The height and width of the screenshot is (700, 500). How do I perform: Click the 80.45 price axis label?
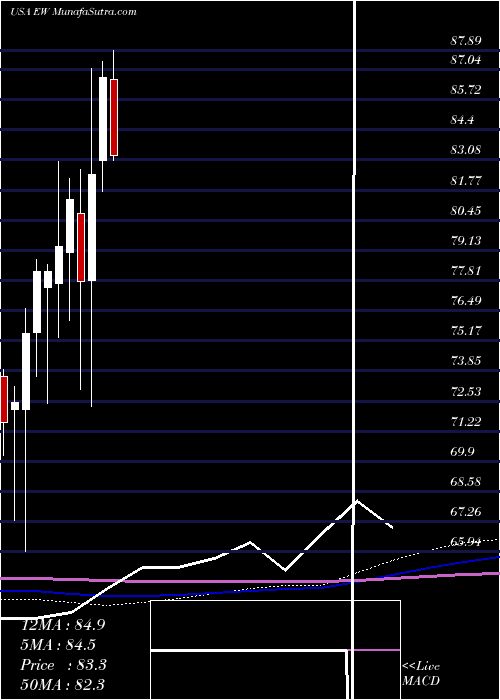(466, 210)
